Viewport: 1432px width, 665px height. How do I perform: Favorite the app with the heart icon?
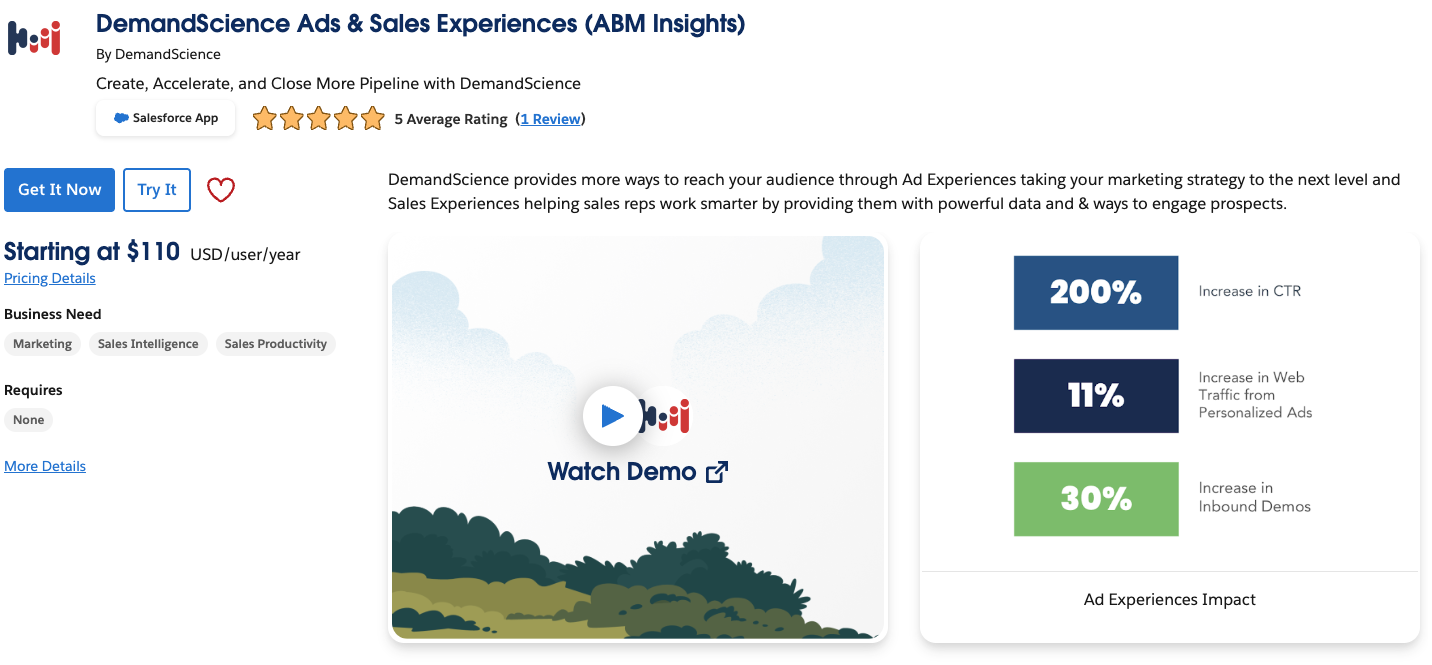221,190
